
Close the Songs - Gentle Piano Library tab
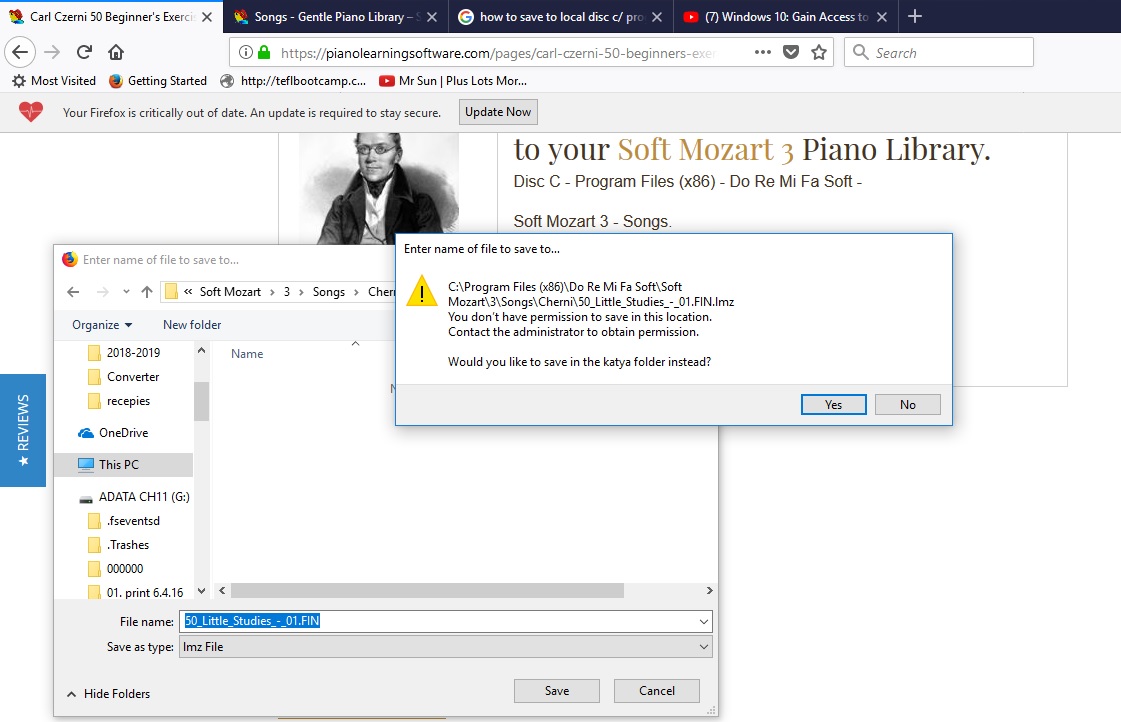(x=432, y=17)
